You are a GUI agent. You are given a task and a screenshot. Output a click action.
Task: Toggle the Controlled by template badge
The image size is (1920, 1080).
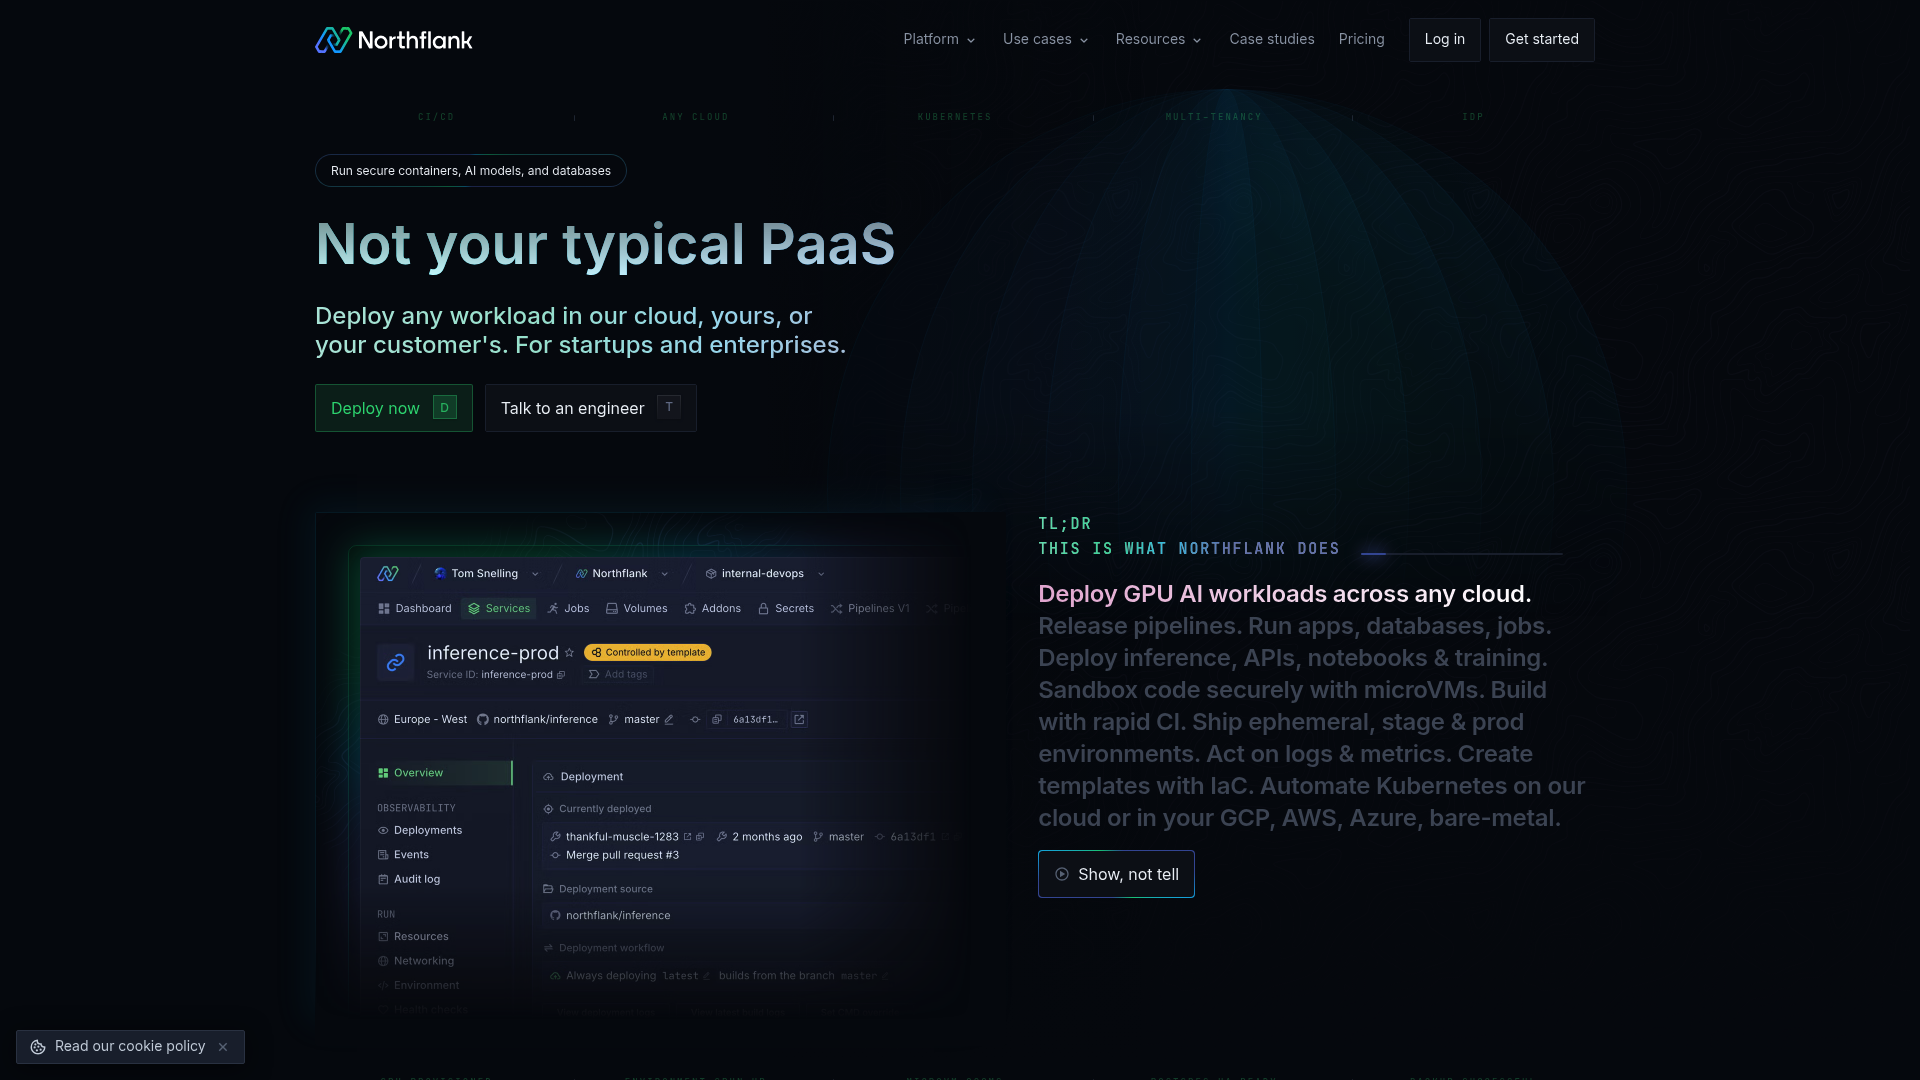click(647, 652)
